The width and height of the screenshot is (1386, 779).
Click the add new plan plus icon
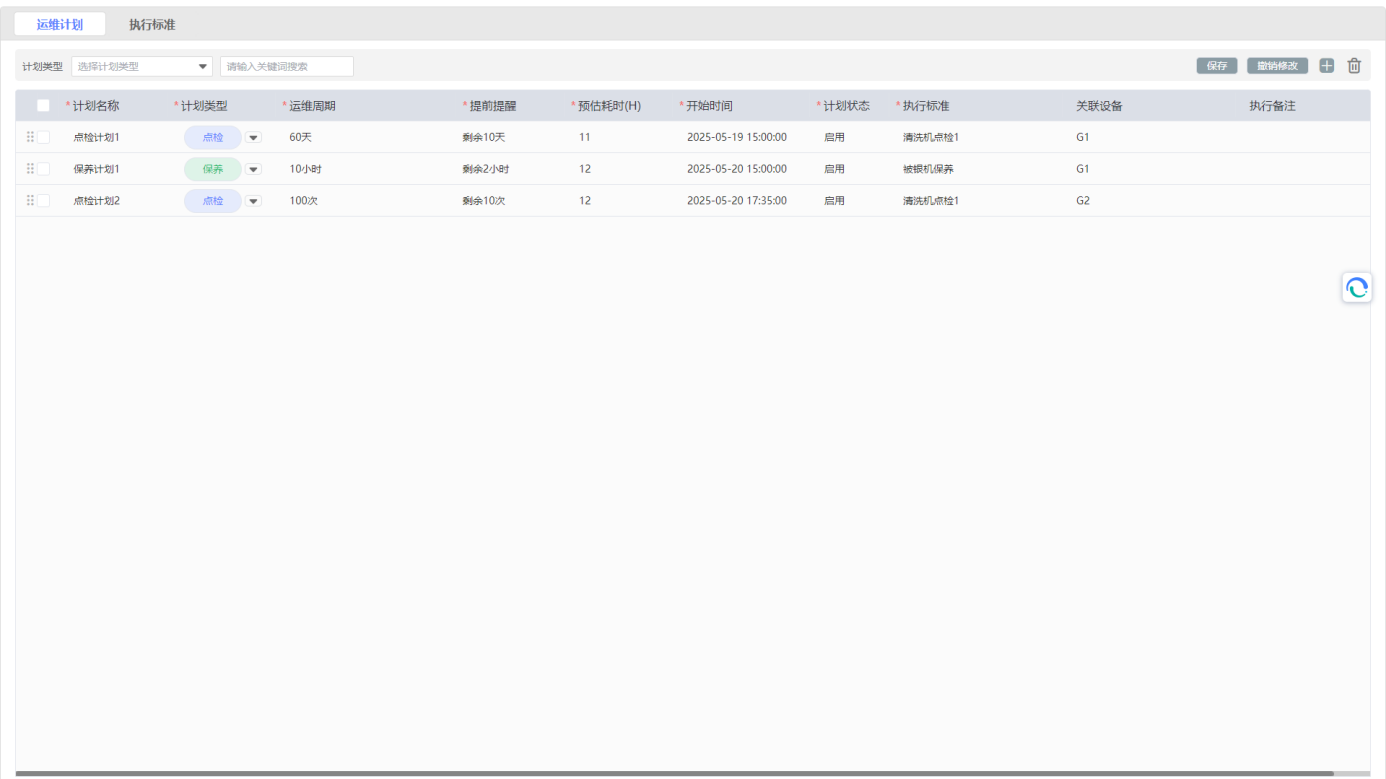(x=1327, y=66)
